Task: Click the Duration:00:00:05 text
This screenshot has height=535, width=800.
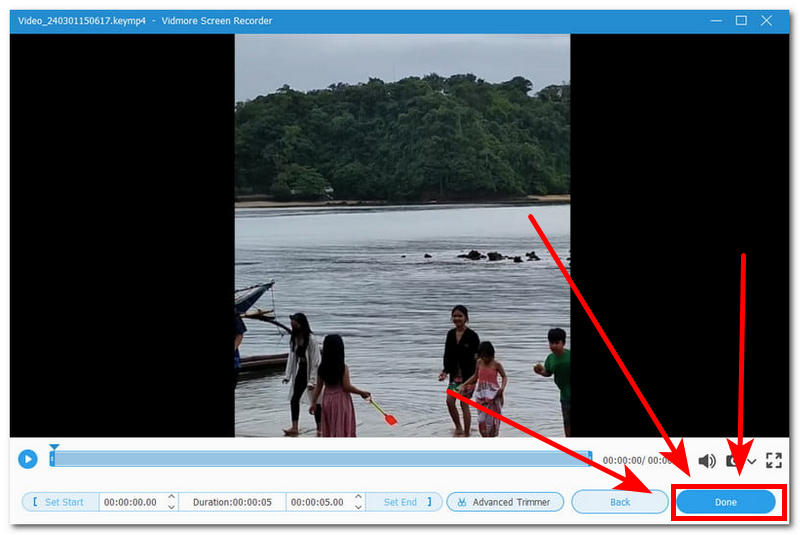Action: pos(232,502)
